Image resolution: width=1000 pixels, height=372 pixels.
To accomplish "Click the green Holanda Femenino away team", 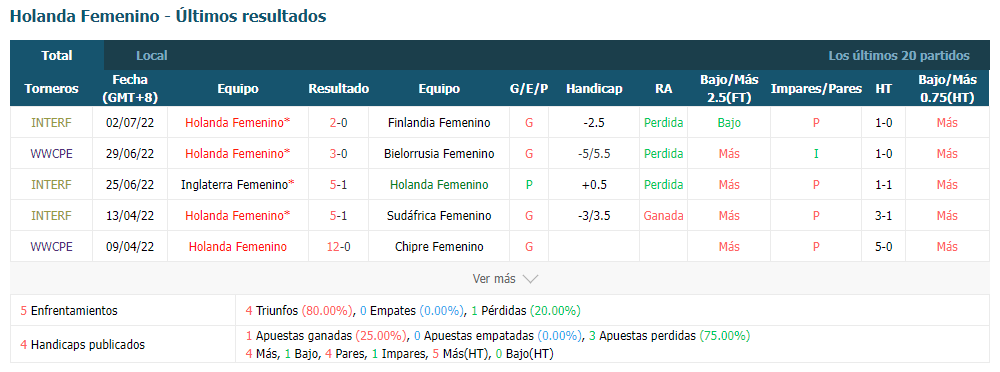I will point(439,184).
